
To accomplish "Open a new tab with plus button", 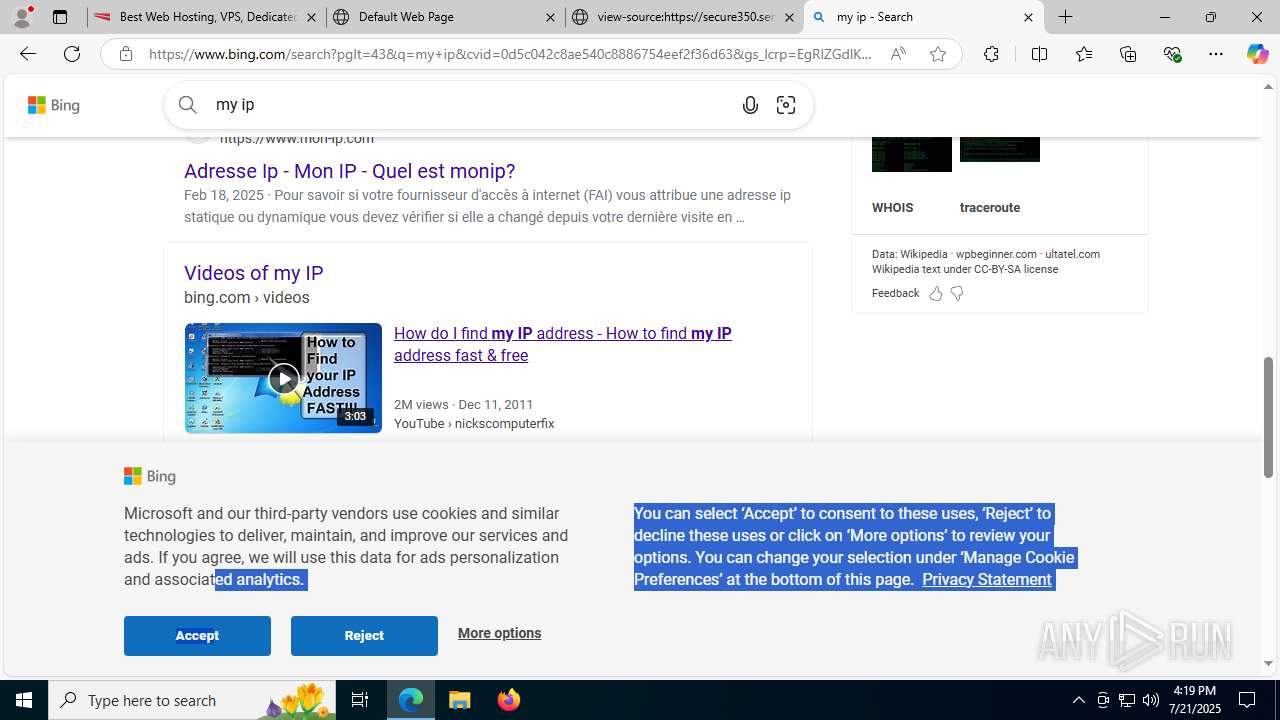I will click(x=1066, y=17).
